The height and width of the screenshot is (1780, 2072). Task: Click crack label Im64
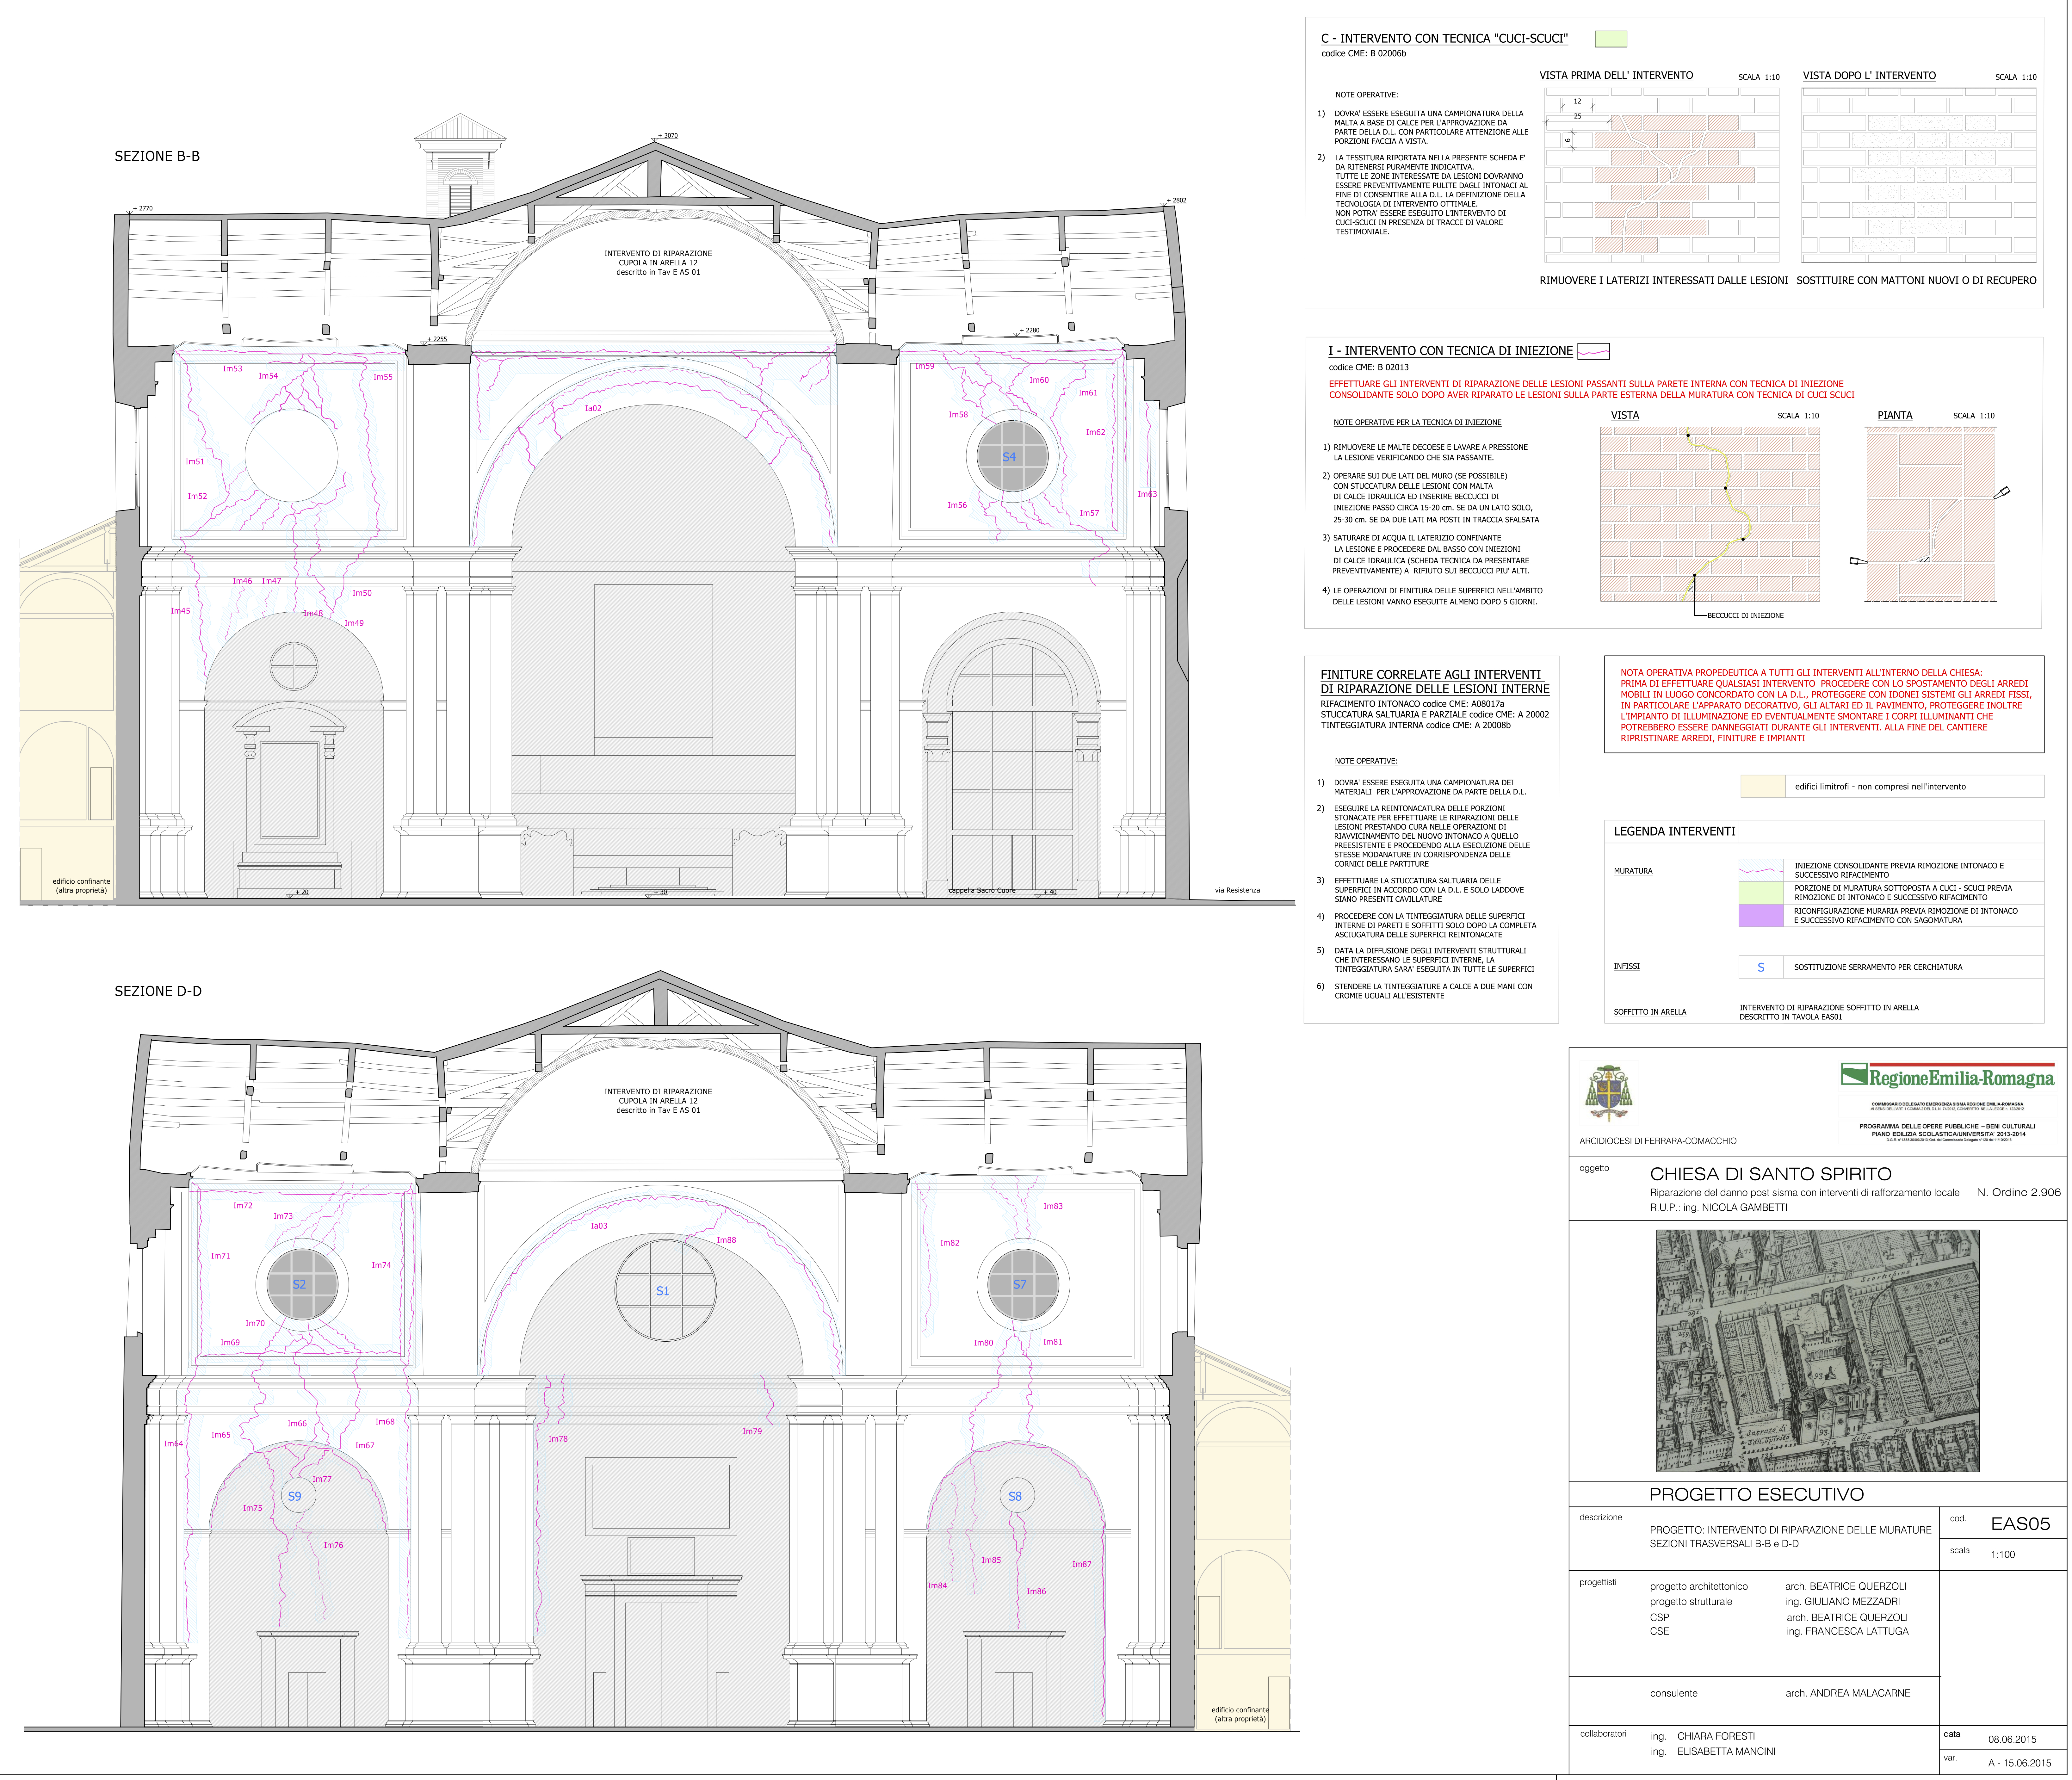click(174, 1444)
